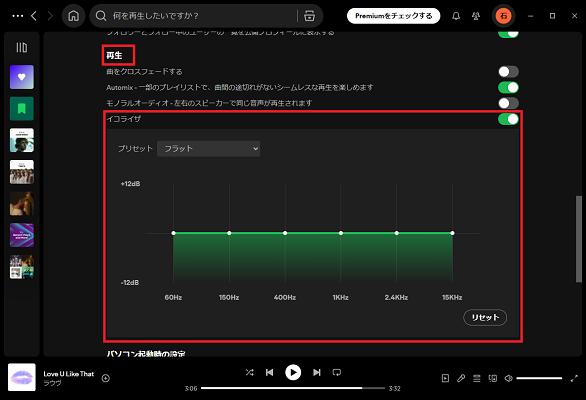Open the green bookmark episodes tile
Viewport: 586px width, 400px height.
click(22, 109)
